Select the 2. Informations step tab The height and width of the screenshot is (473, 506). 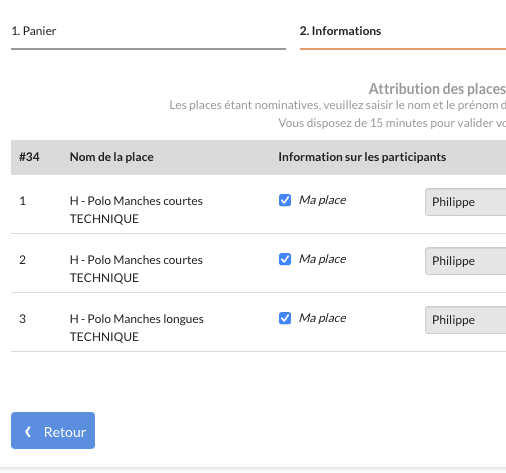point(340,31)
